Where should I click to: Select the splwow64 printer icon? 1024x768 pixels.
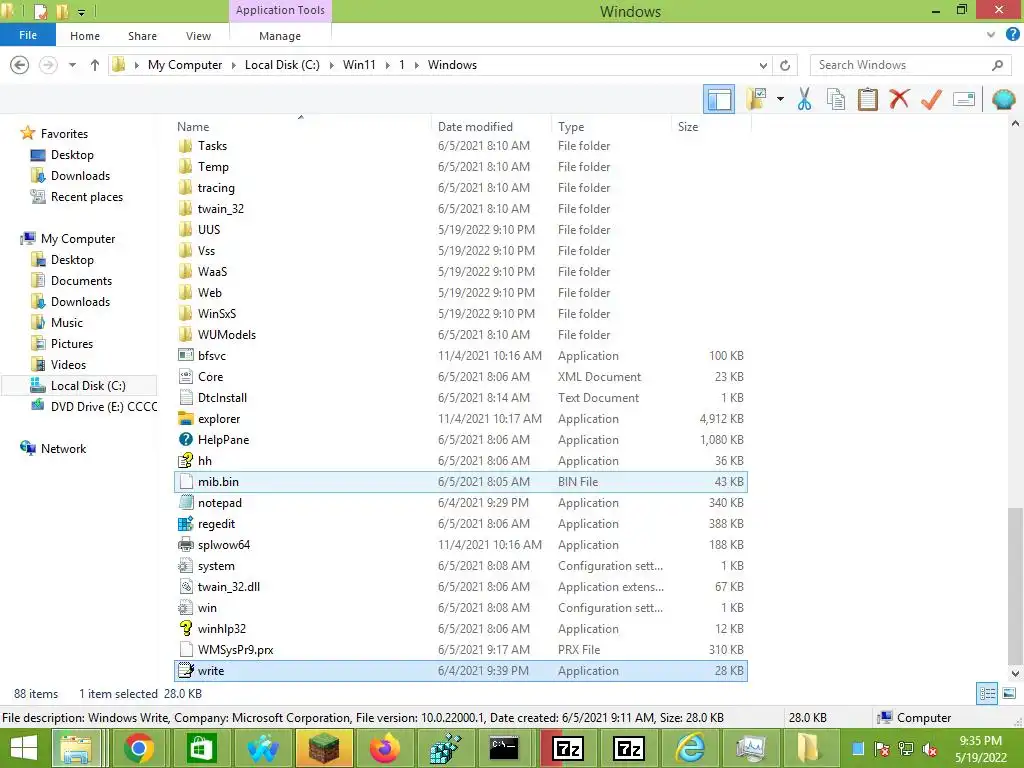click(x=185, y=545)
